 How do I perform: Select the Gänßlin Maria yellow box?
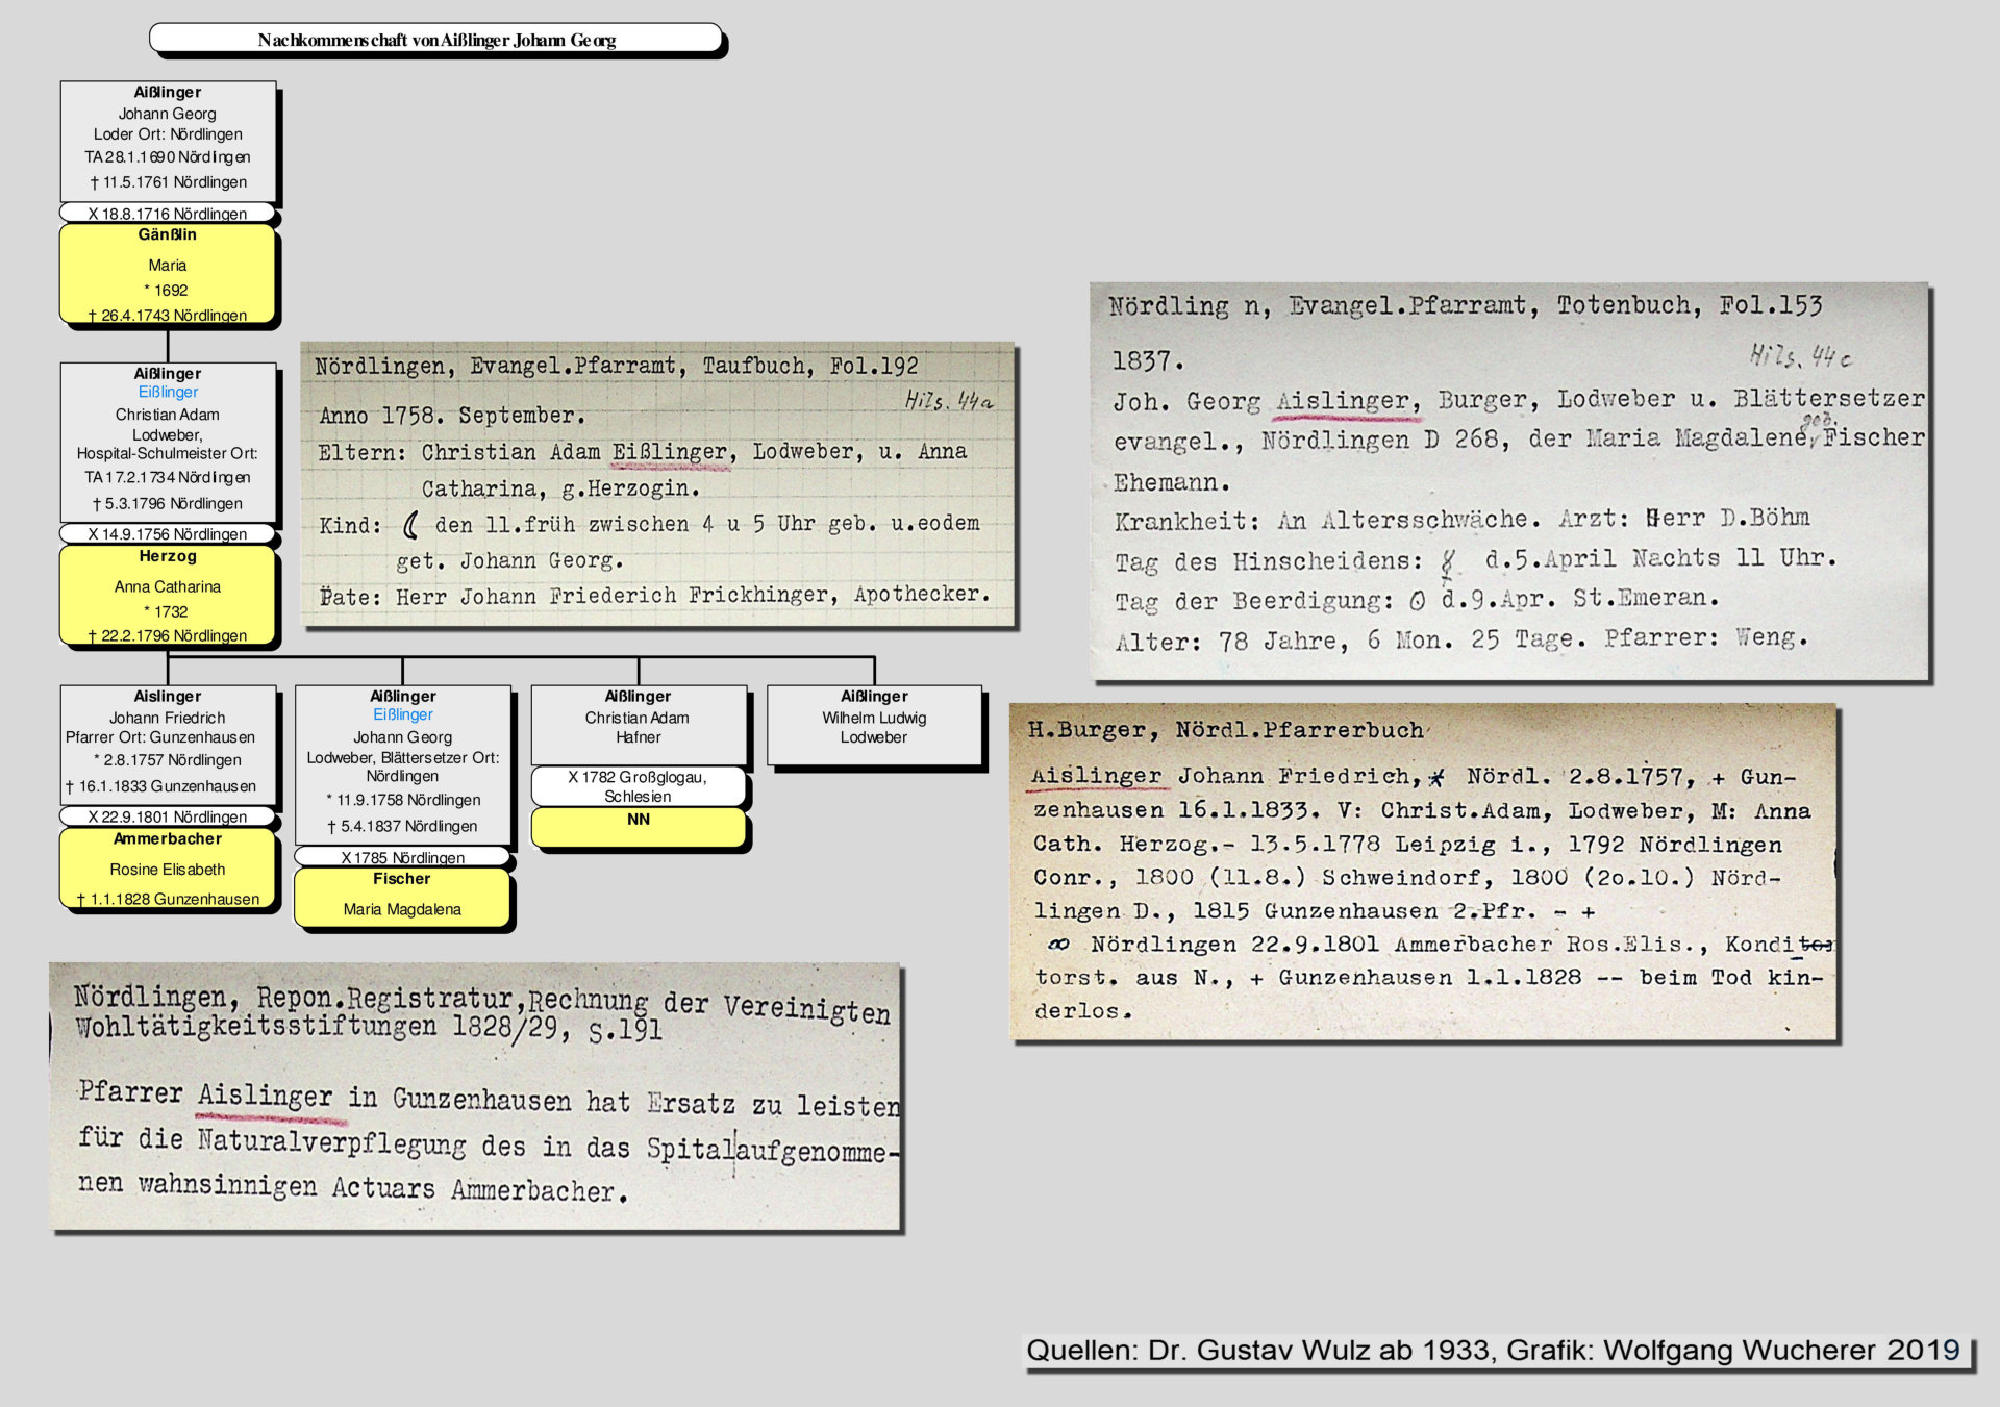[x=168, y=274]
